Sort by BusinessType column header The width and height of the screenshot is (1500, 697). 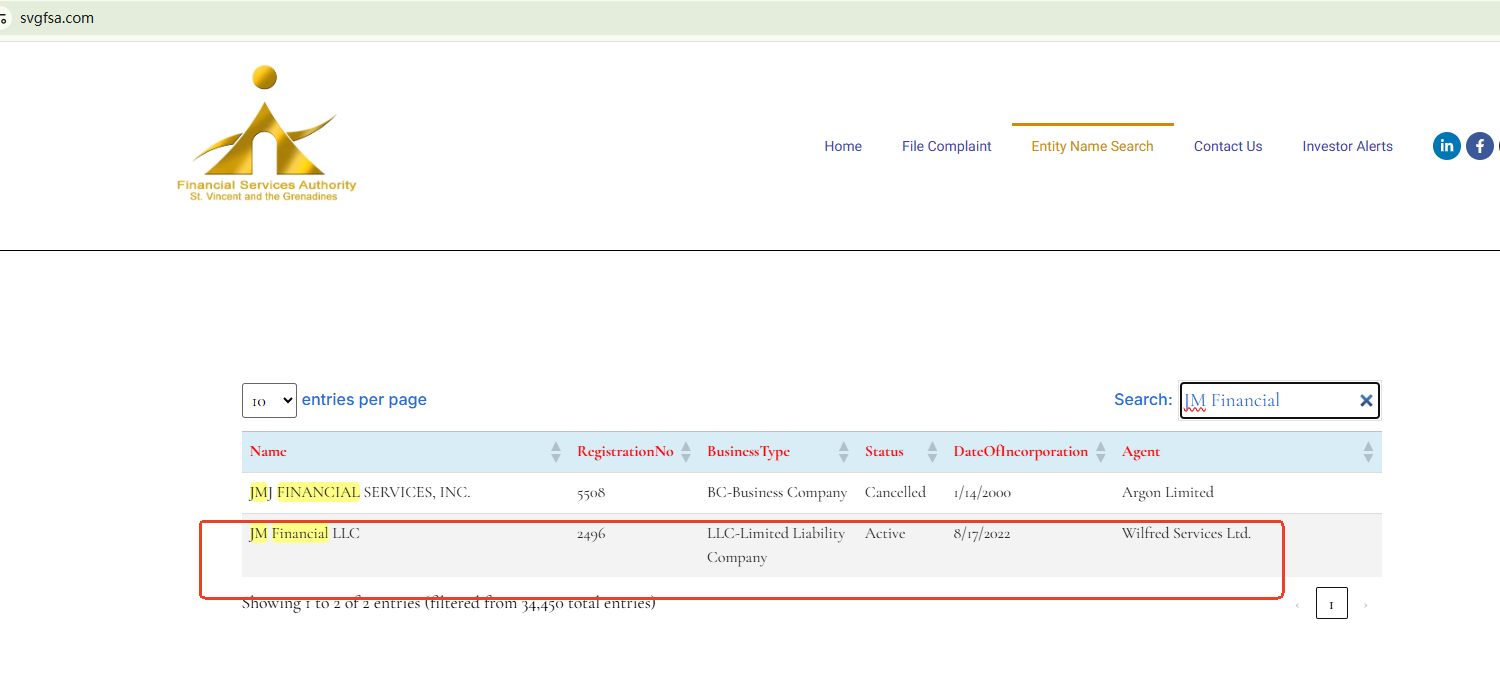(x=748, y=452)
